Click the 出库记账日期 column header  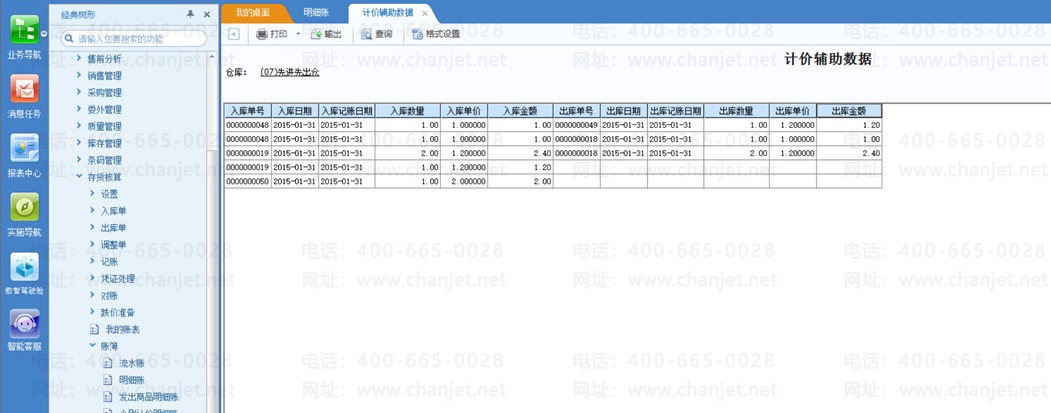coord(675,111)
